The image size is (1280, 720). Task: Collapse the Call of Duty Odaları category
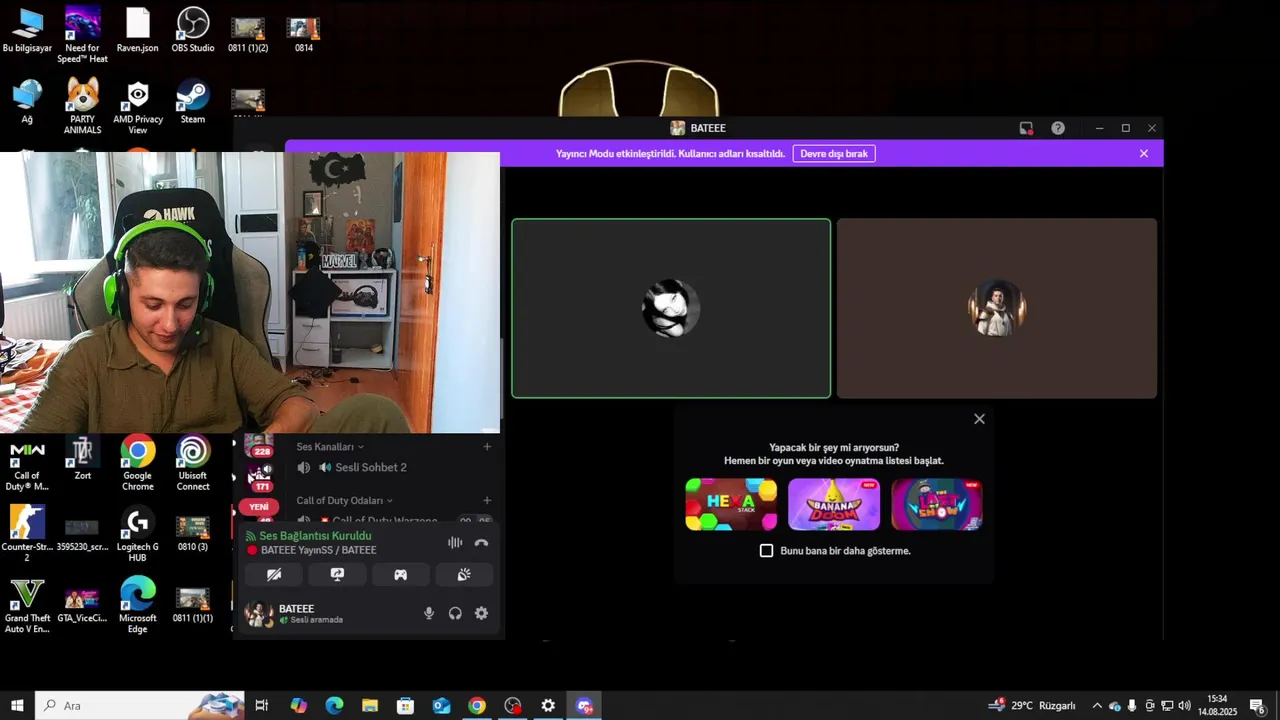345,500
